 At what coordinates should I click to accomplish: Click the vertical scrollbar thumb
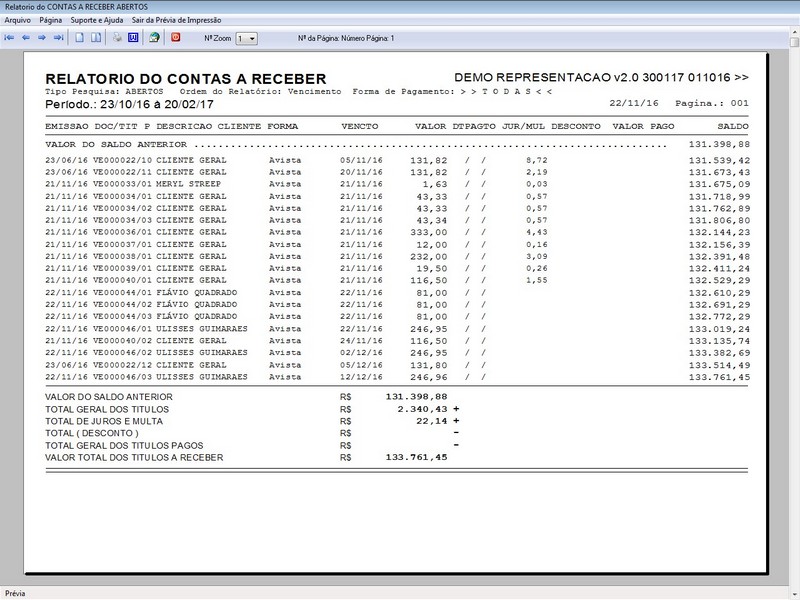(794, 43)
